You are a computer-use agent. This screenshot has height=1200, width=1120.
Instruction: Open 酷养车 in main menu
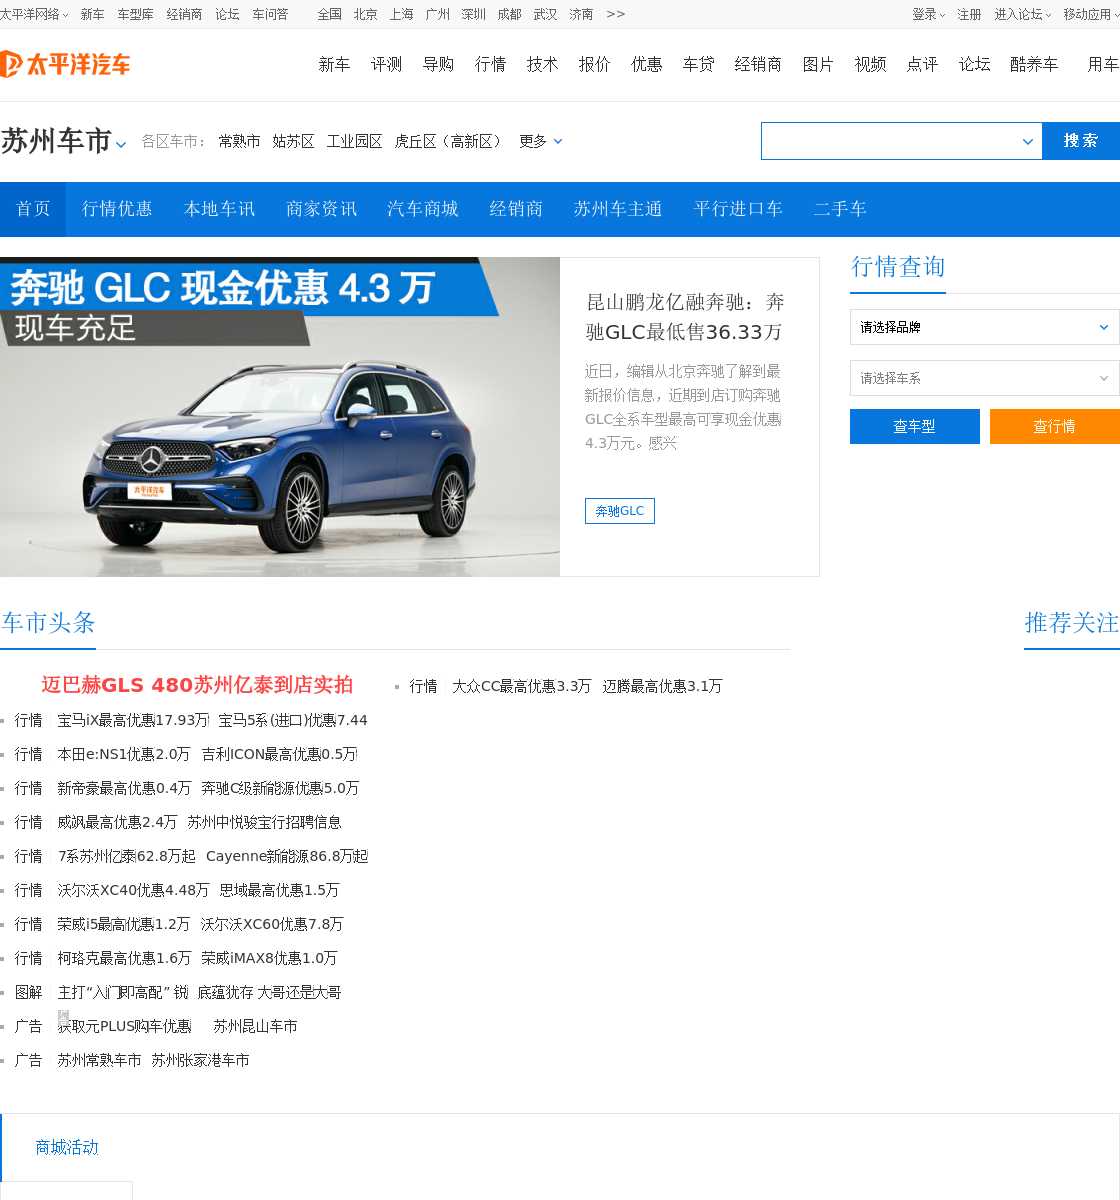pos(1034,64)
